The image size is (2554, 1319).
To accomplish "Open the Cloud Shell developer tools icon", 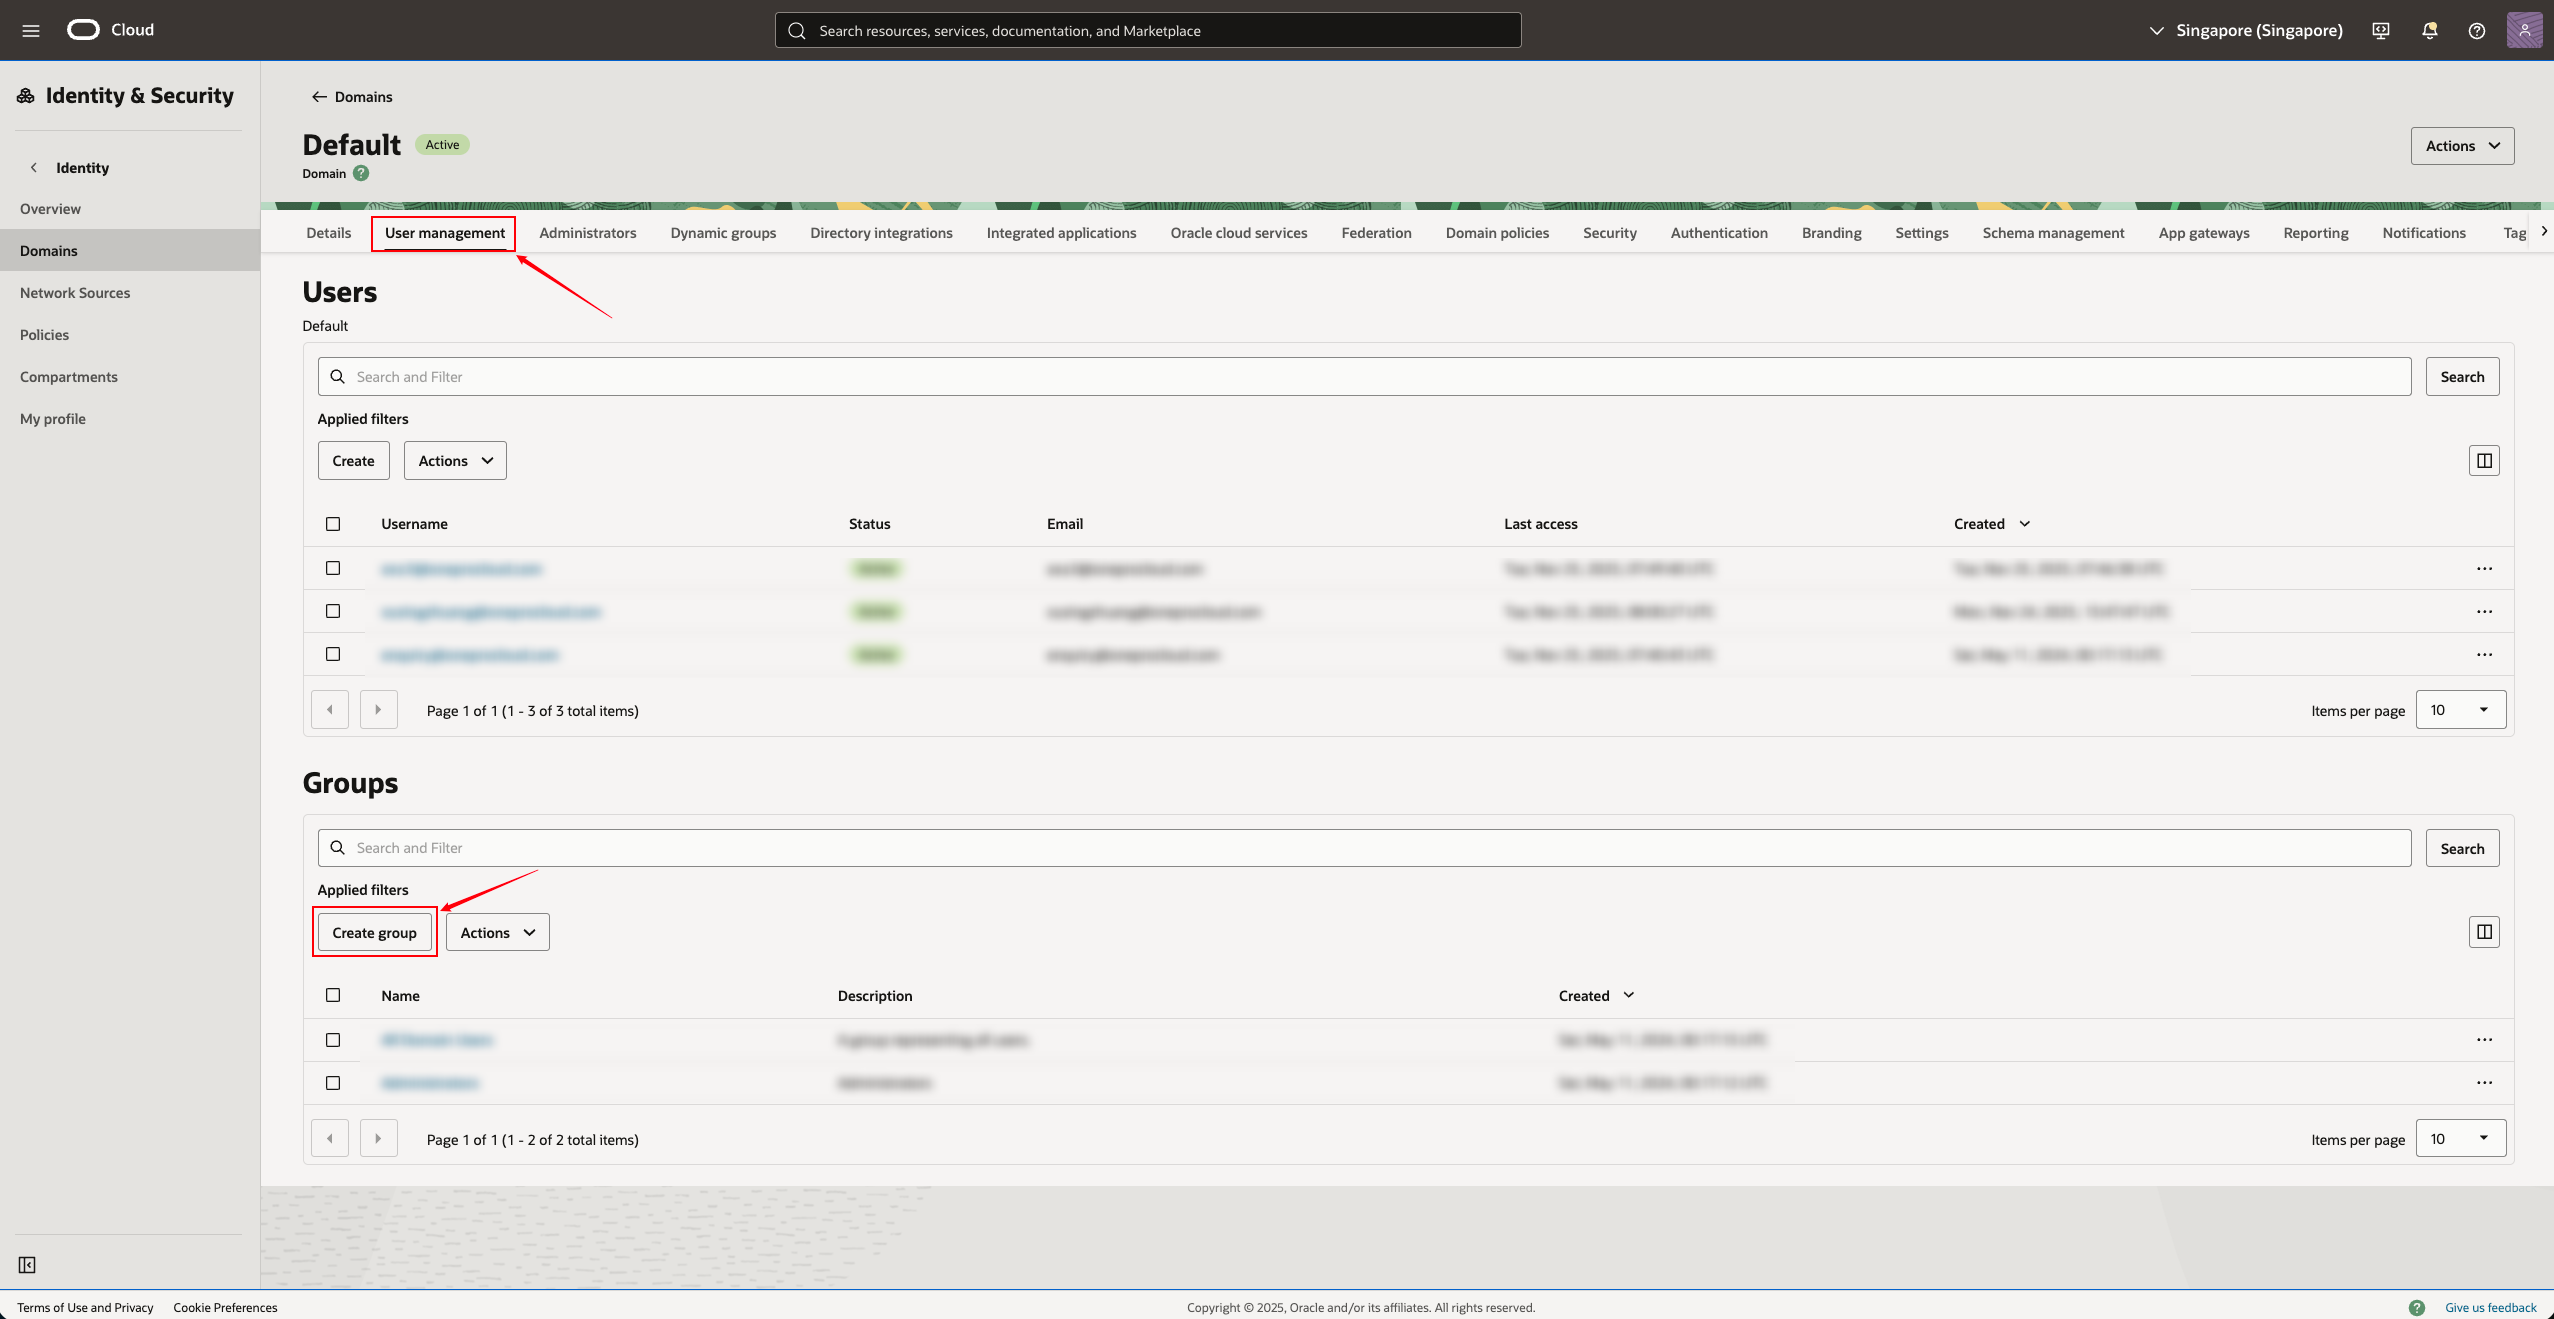I will coord(2381,30).
